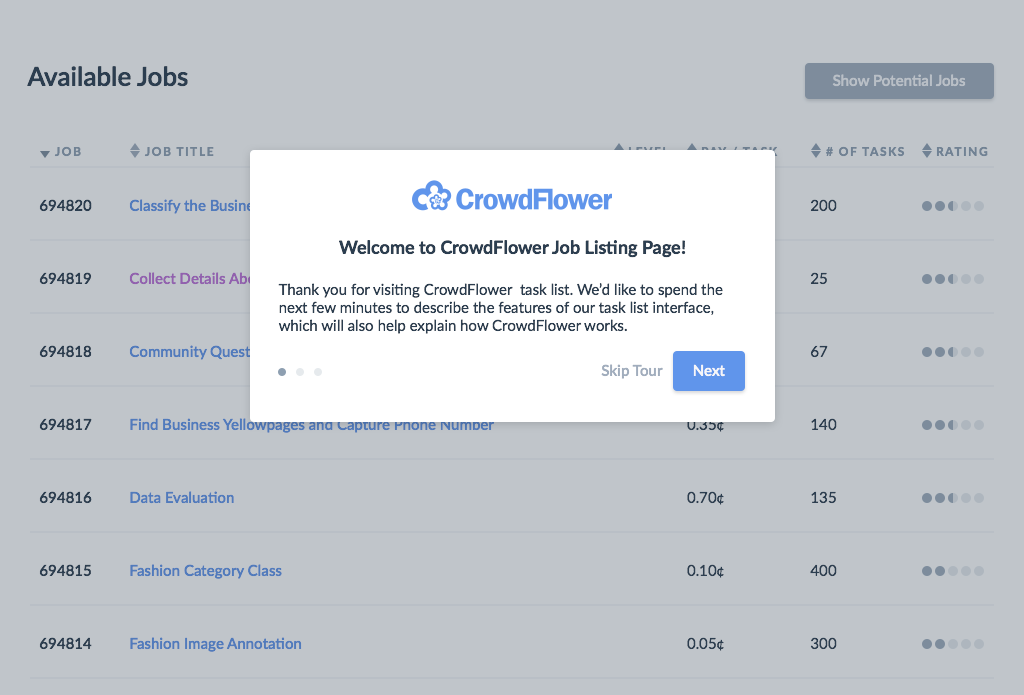Click the RATING column header label

pyautogui.click(x=962, y=152)
